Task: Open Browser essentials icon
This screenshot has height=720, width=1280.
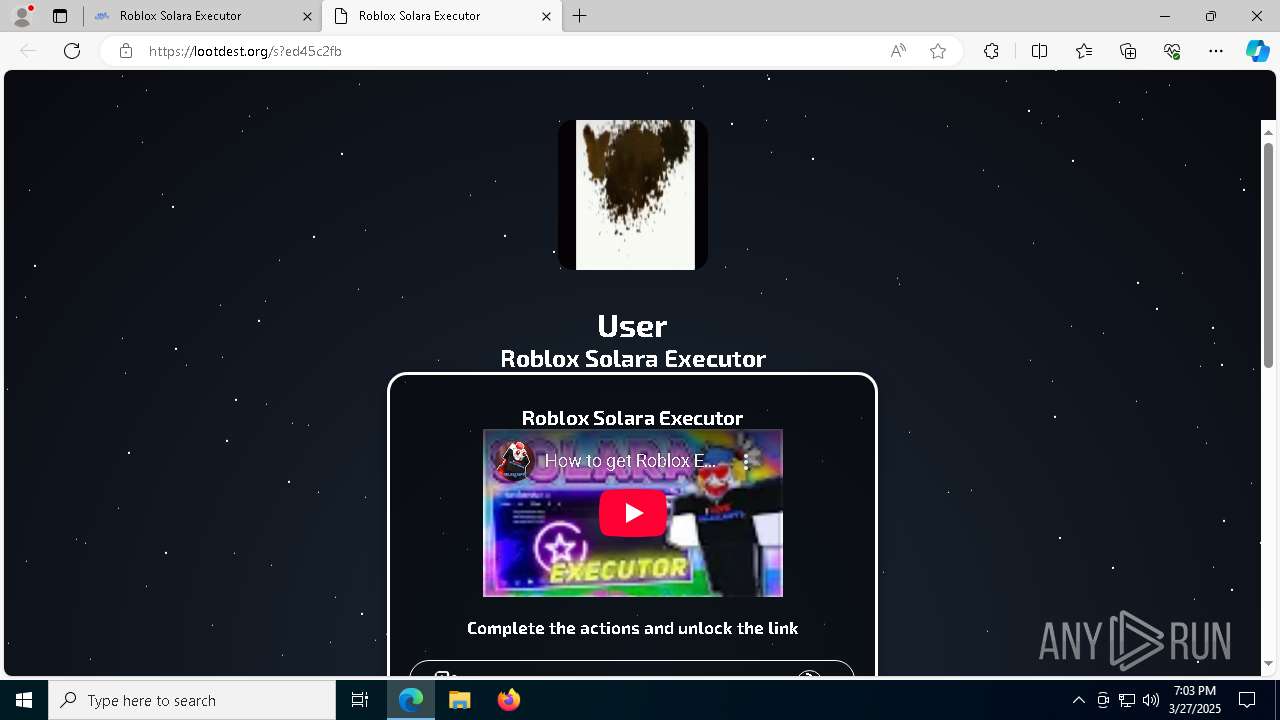Action: coord(1172,51)
